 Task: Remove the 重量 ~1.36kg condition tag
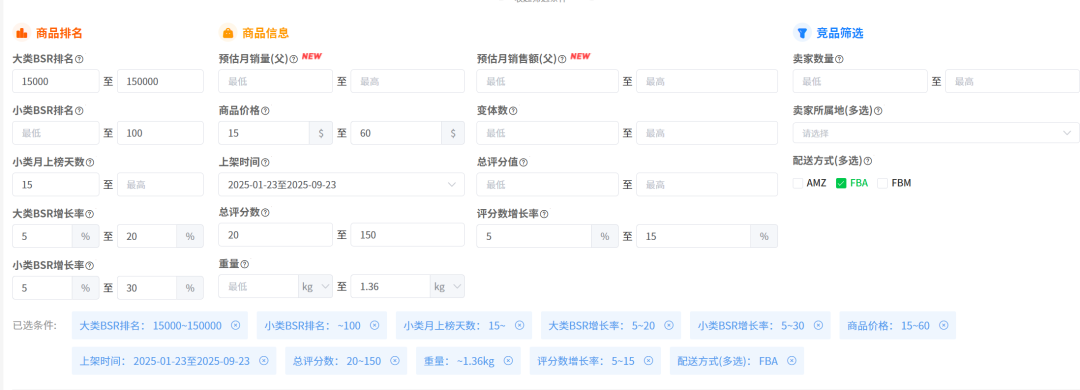508,360
